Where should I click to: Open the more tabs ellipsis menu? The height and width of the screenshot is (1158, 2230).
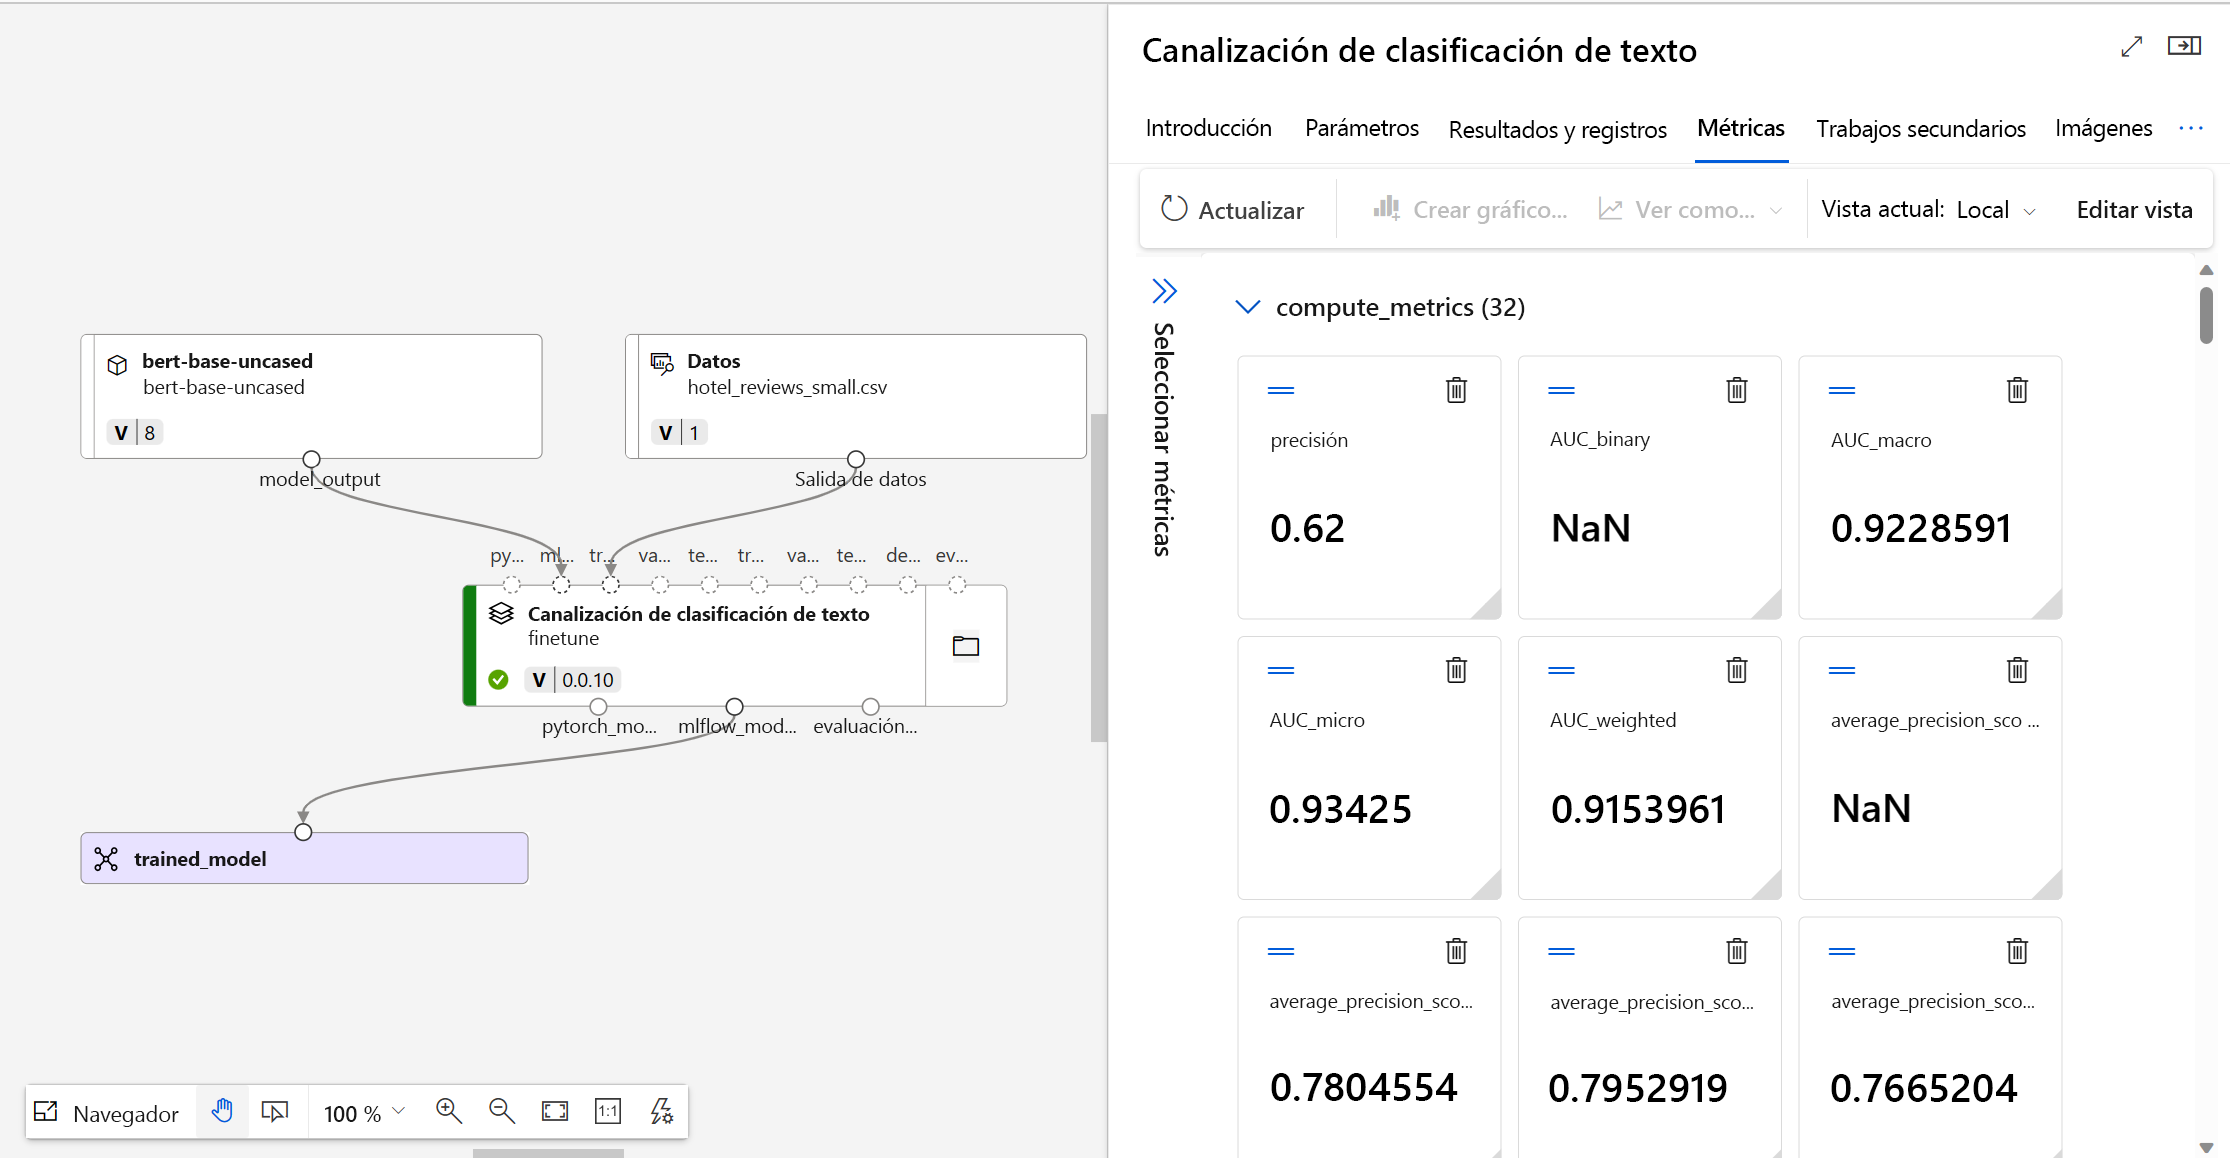pyautogui.click(x=2190, y=128)
